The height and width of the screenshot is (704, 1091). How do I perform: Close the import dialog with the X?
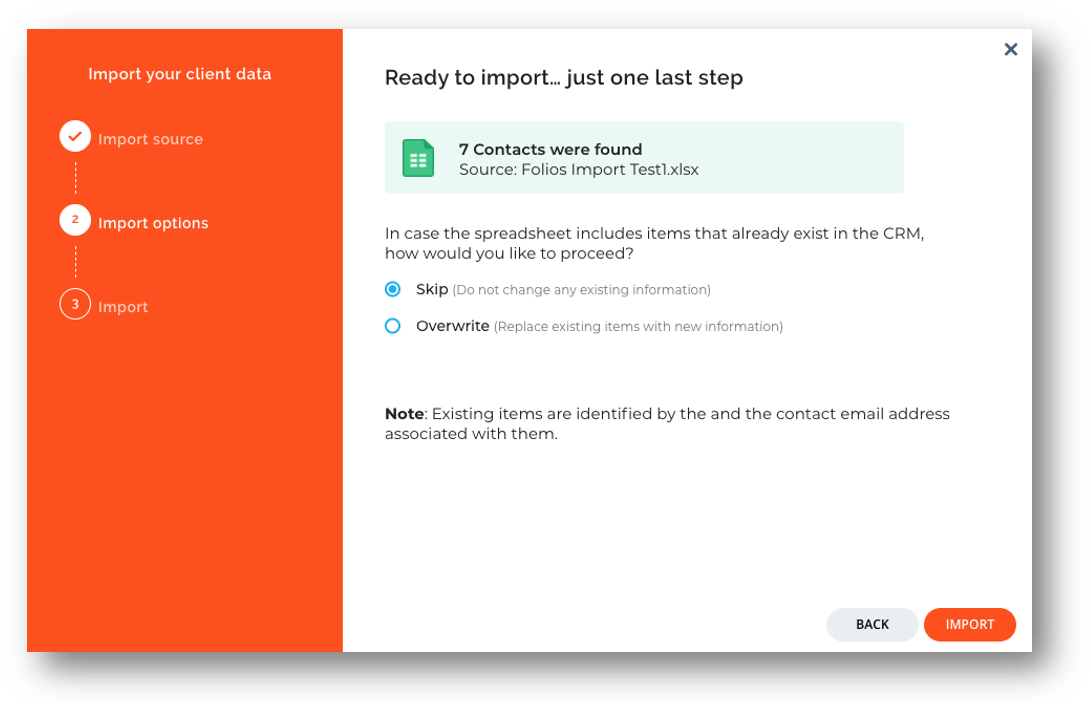point(1010,49)
